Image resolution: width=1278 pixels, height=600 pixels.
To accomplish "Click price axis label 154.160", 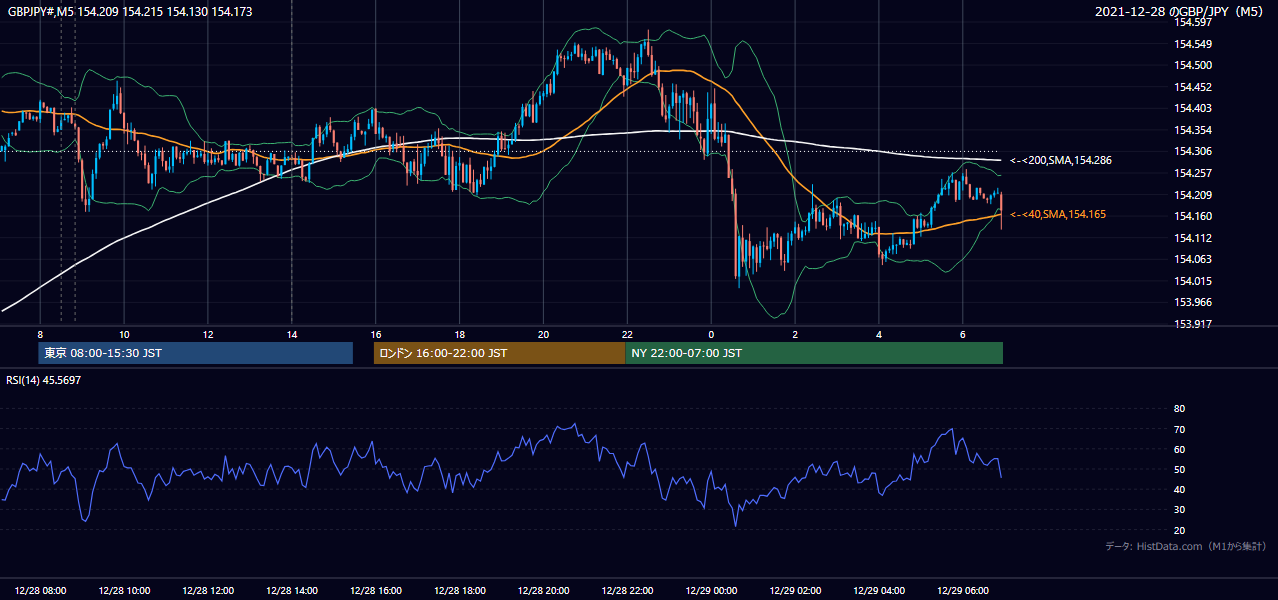I will (1194, 216).
